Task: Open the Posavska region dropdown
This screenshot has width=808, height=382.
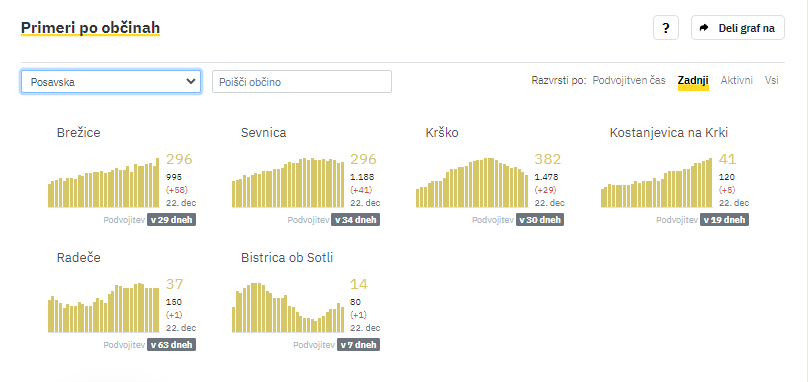Action: click(x=111, y=81)
